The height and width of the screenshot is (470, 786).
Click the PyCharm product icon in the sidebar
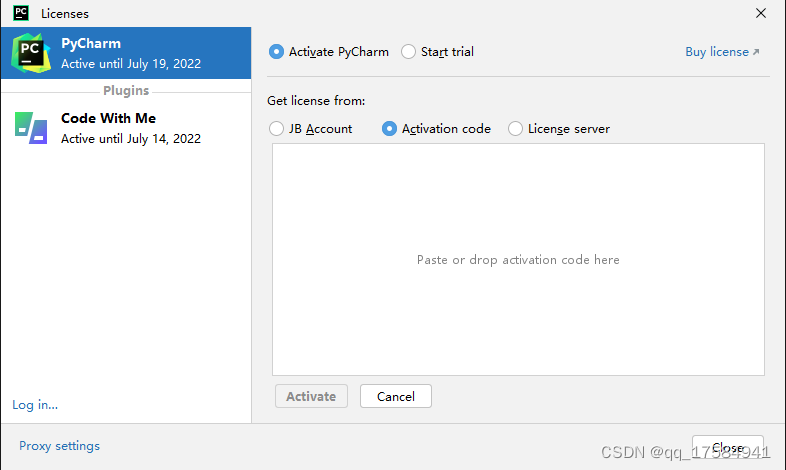tap(31, 52)
